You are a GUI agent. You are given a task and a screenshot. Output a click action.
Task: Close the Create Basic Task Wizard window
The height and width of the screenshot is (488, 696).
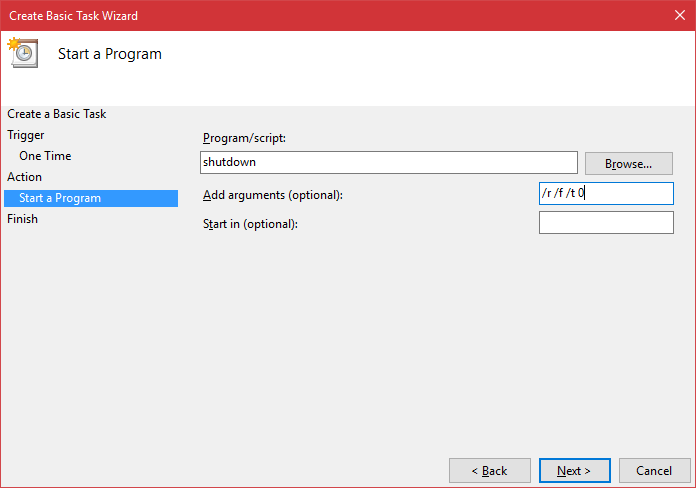click(x=680, y=16)
